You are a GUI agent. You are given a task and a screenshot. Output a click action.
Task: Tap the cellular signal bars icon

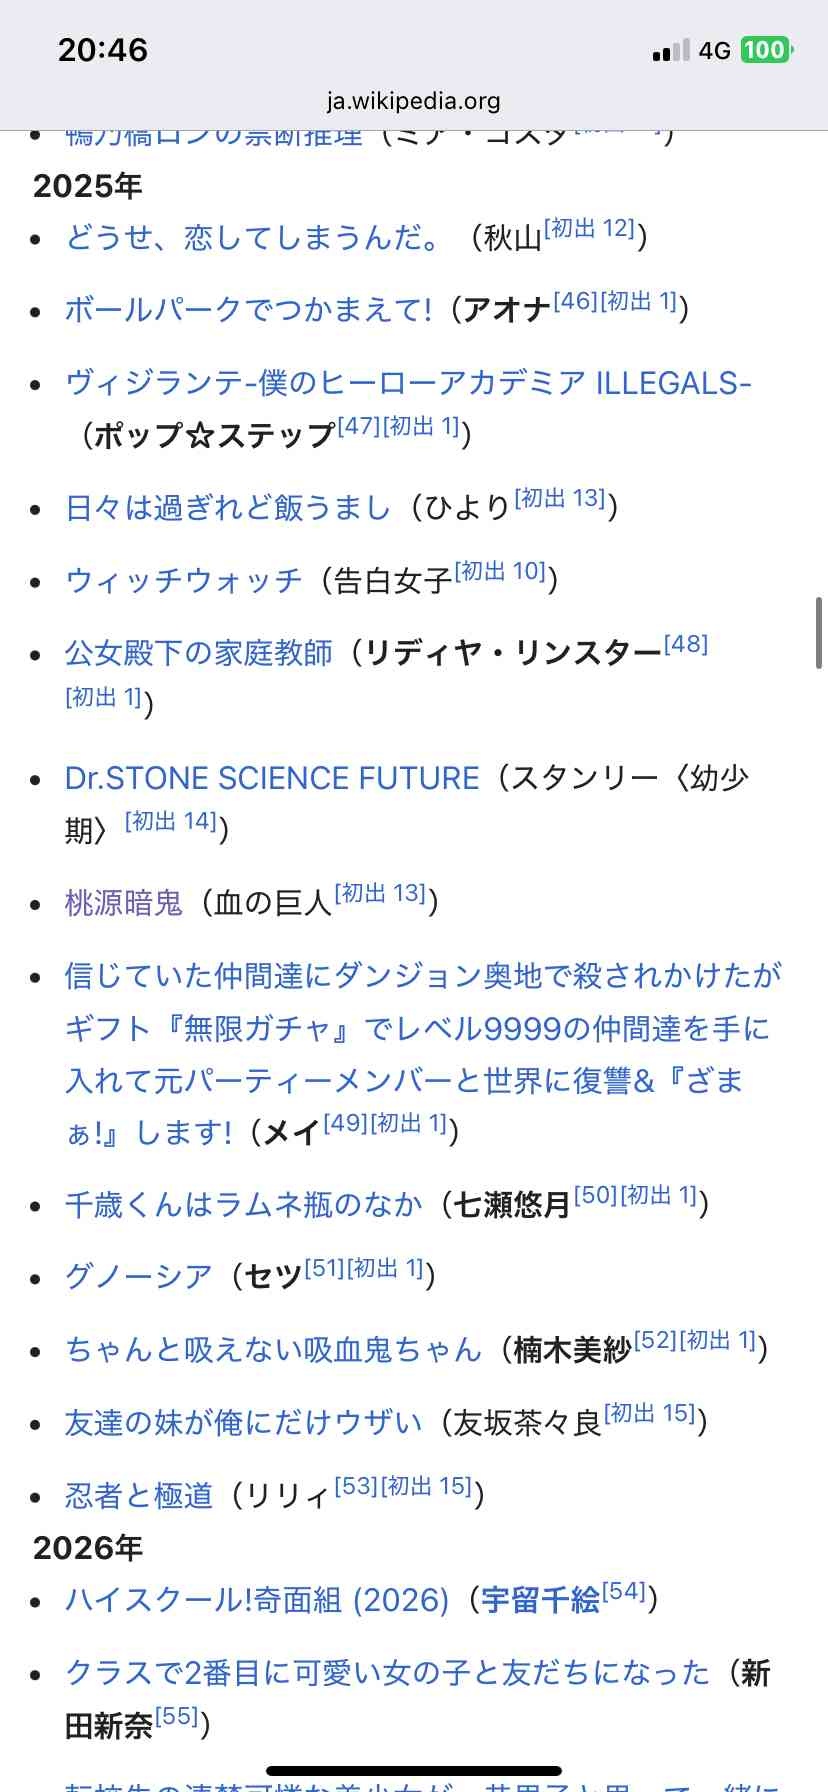coord(671,50)
